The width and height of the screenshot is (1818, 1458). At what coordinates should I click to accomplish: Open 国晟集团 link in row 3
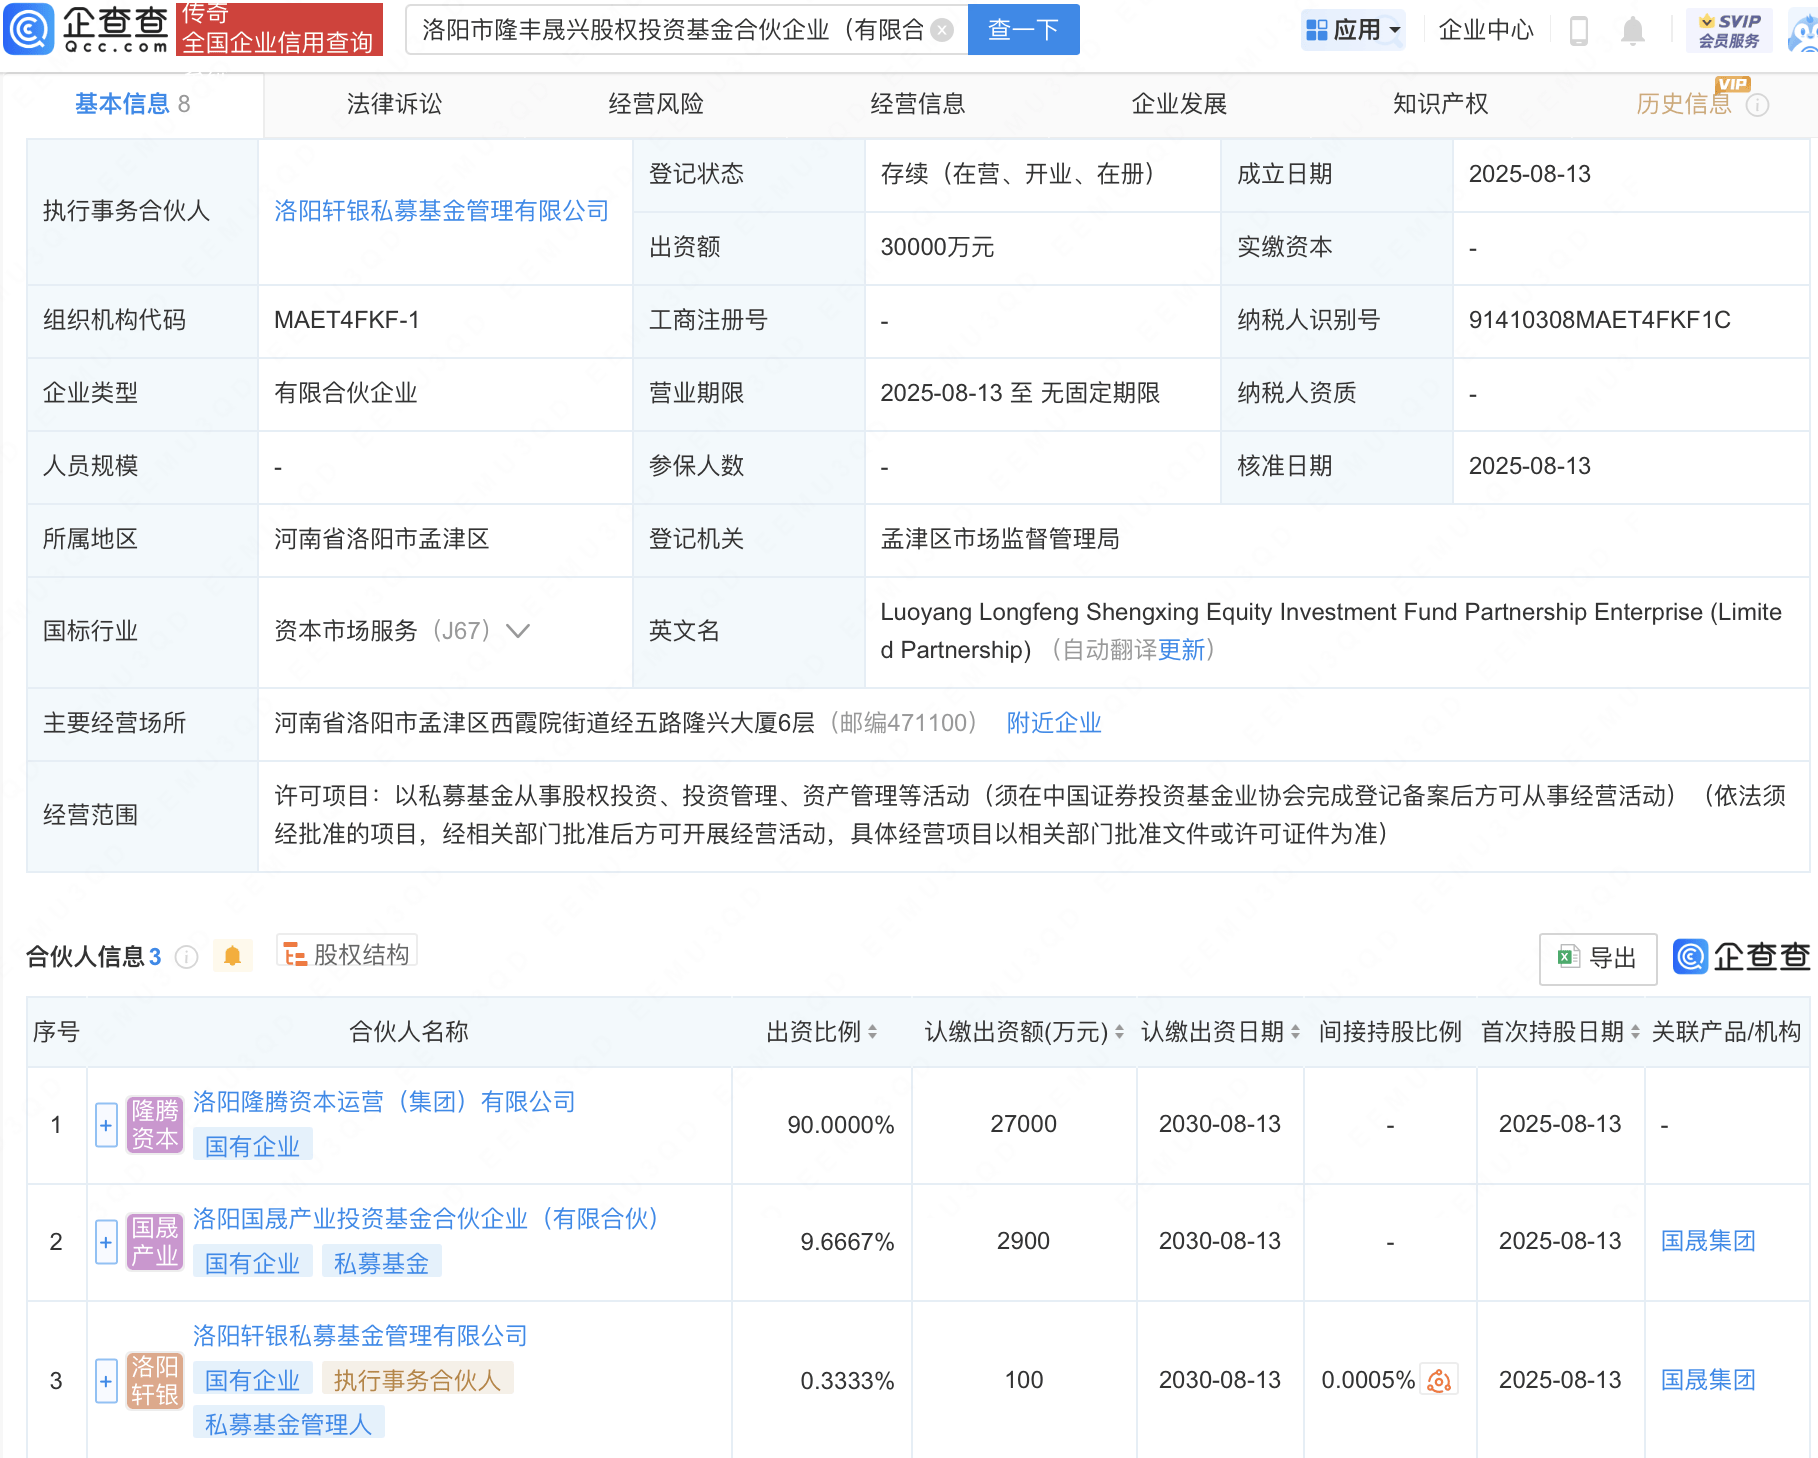tap(1708, 1380)
